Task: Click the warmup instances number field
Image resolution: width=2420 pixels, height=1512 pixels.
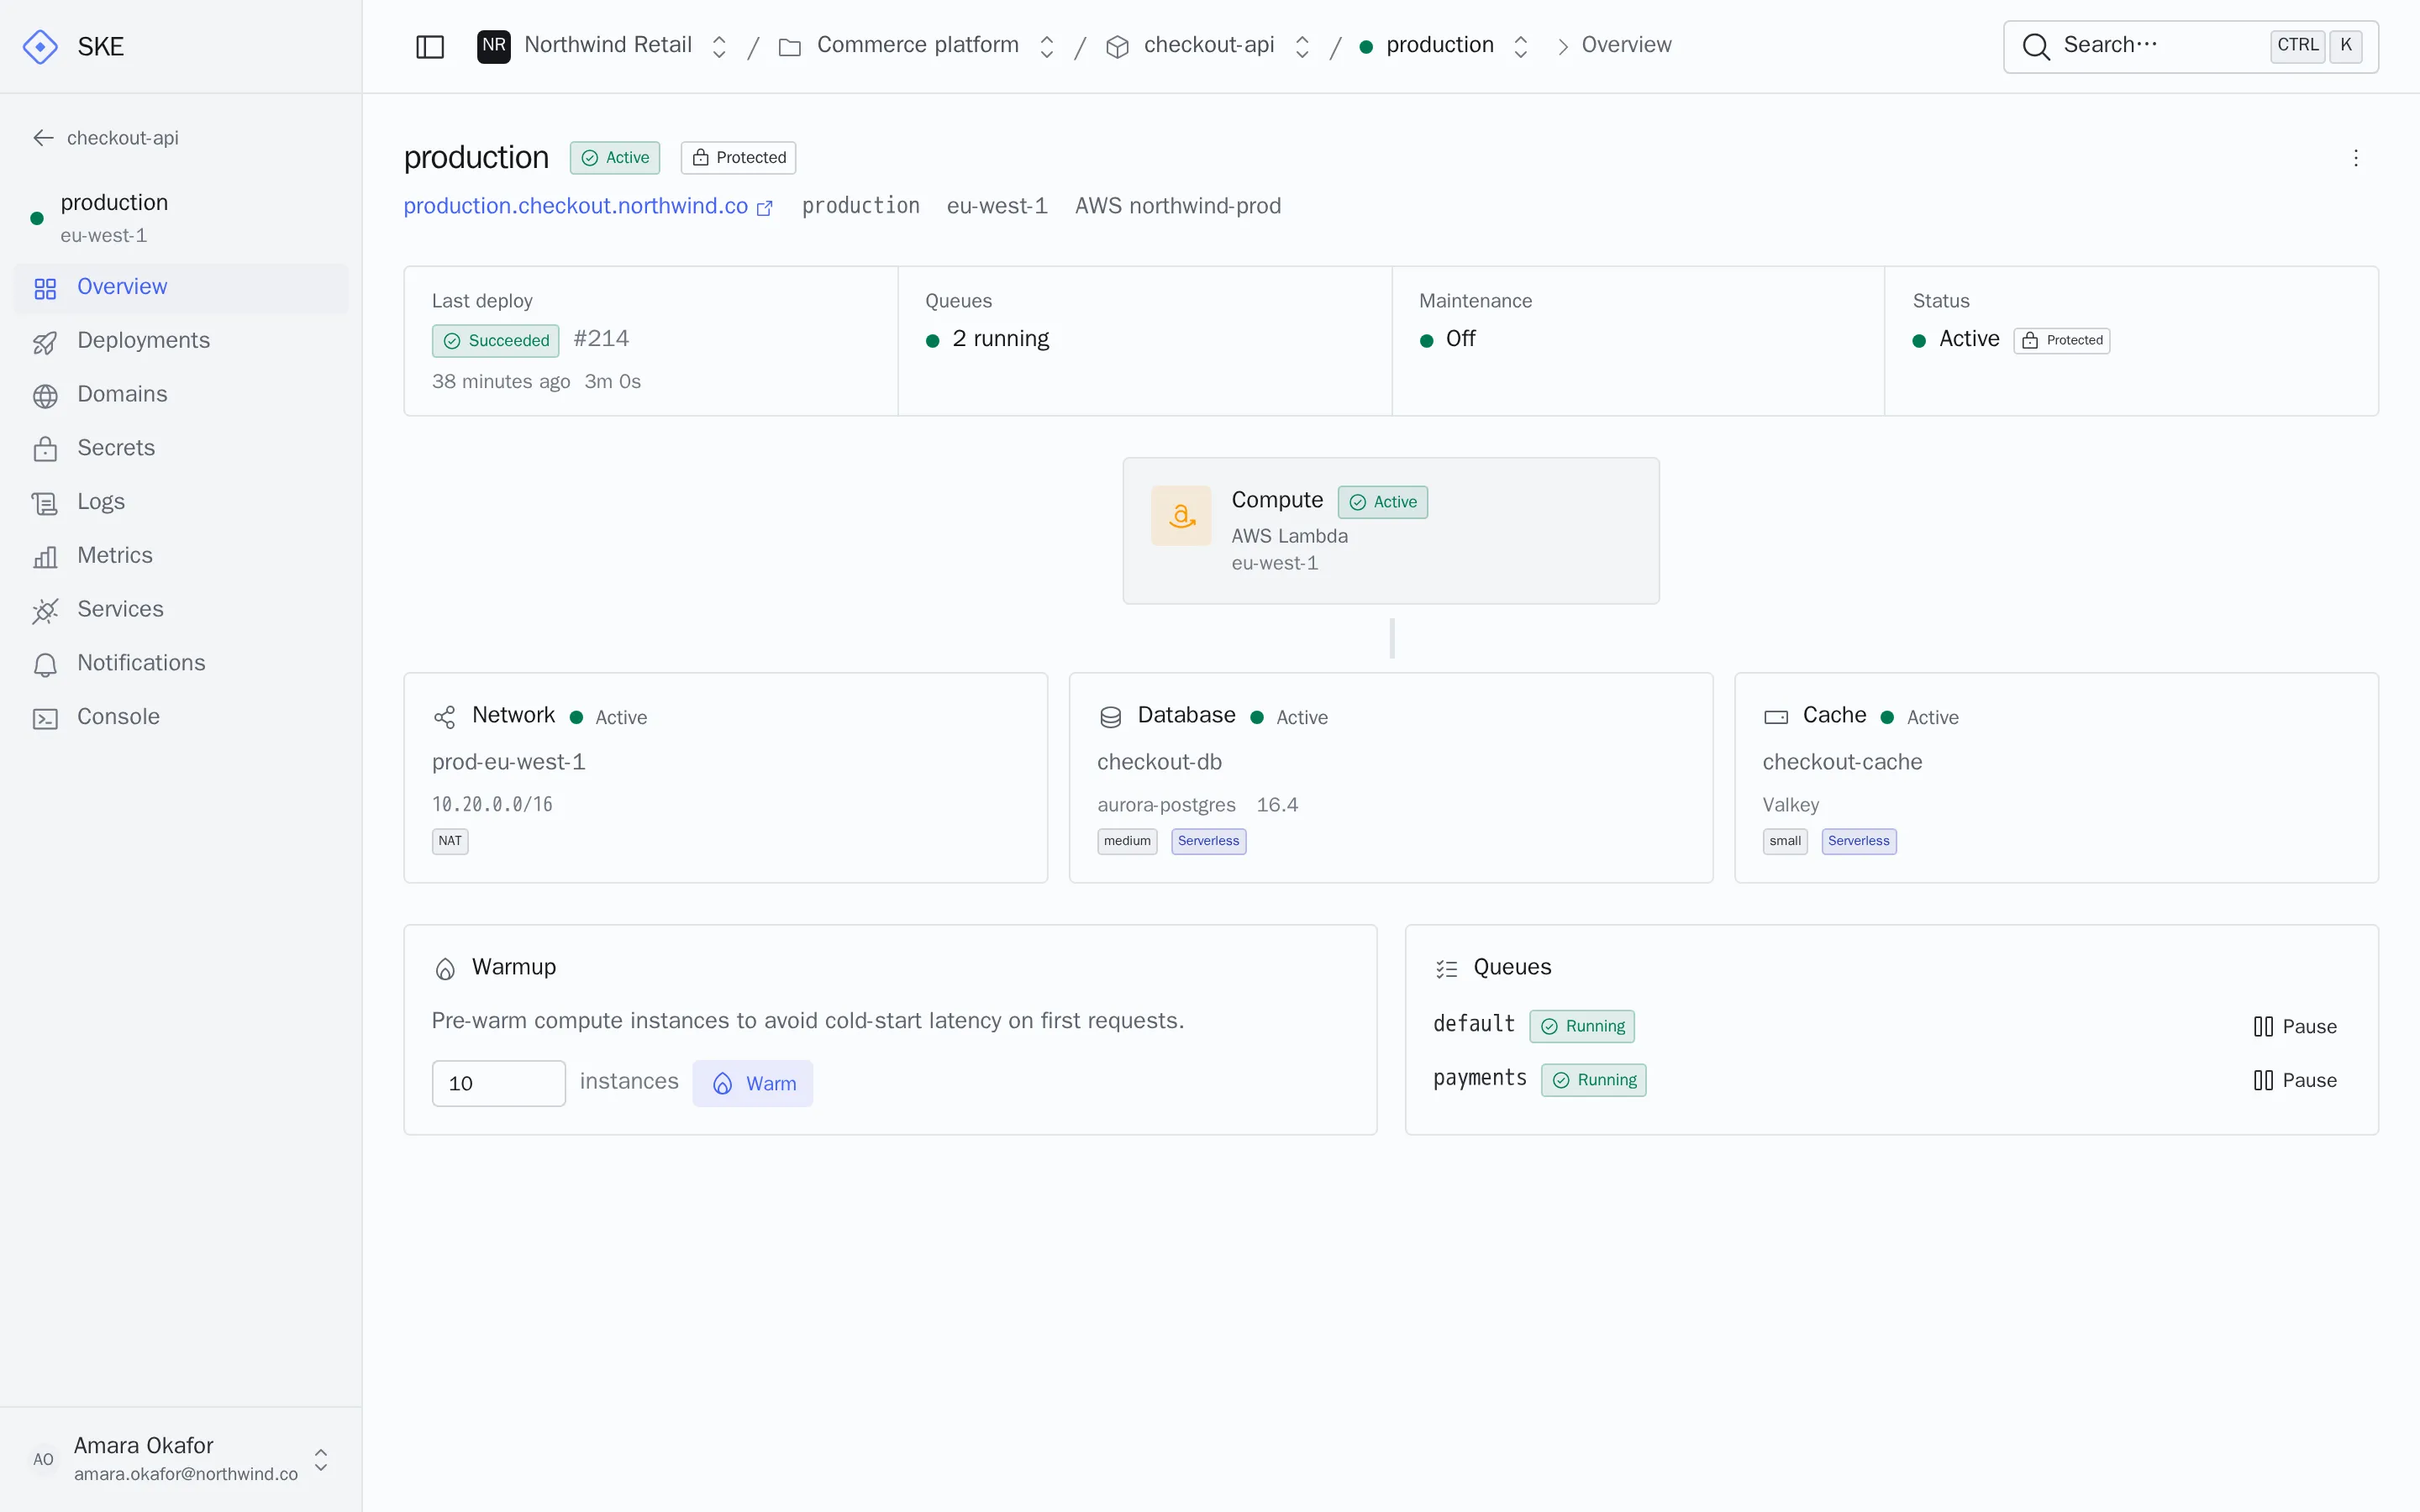Action: pos(498,1084)
